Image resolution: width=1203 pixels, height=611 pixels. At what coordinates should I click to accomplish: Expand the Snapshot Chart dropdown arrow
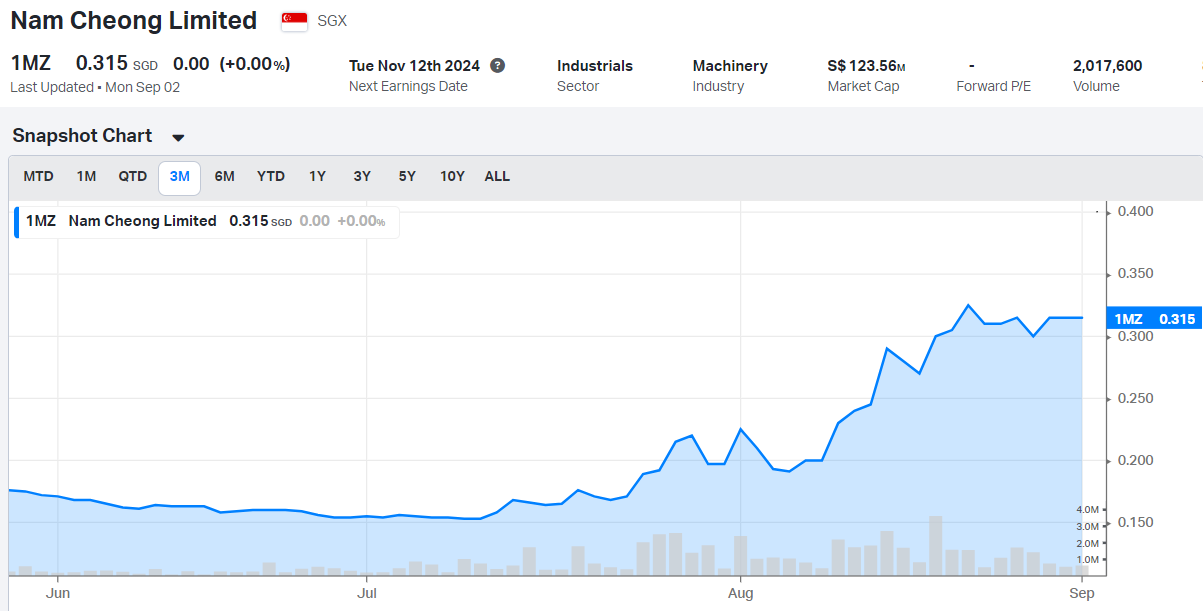(178, 138)
